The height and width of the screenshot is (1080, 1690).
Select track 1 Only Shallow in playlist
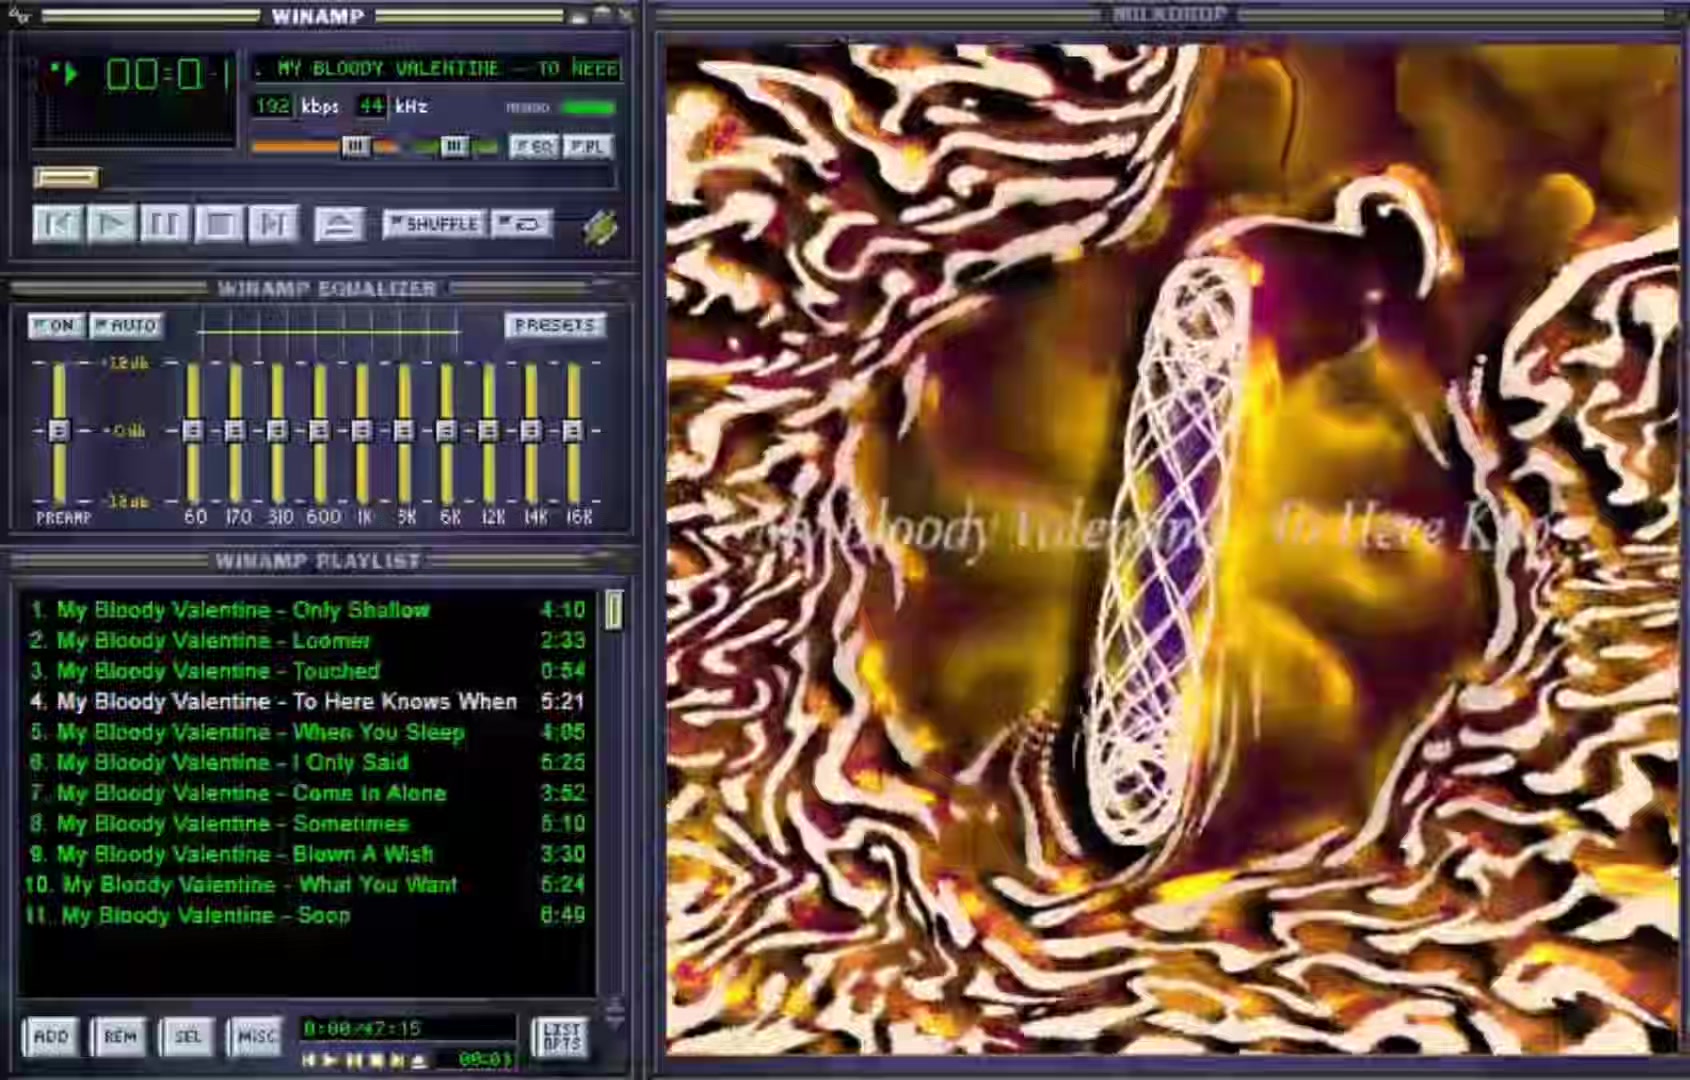point(307,610)
